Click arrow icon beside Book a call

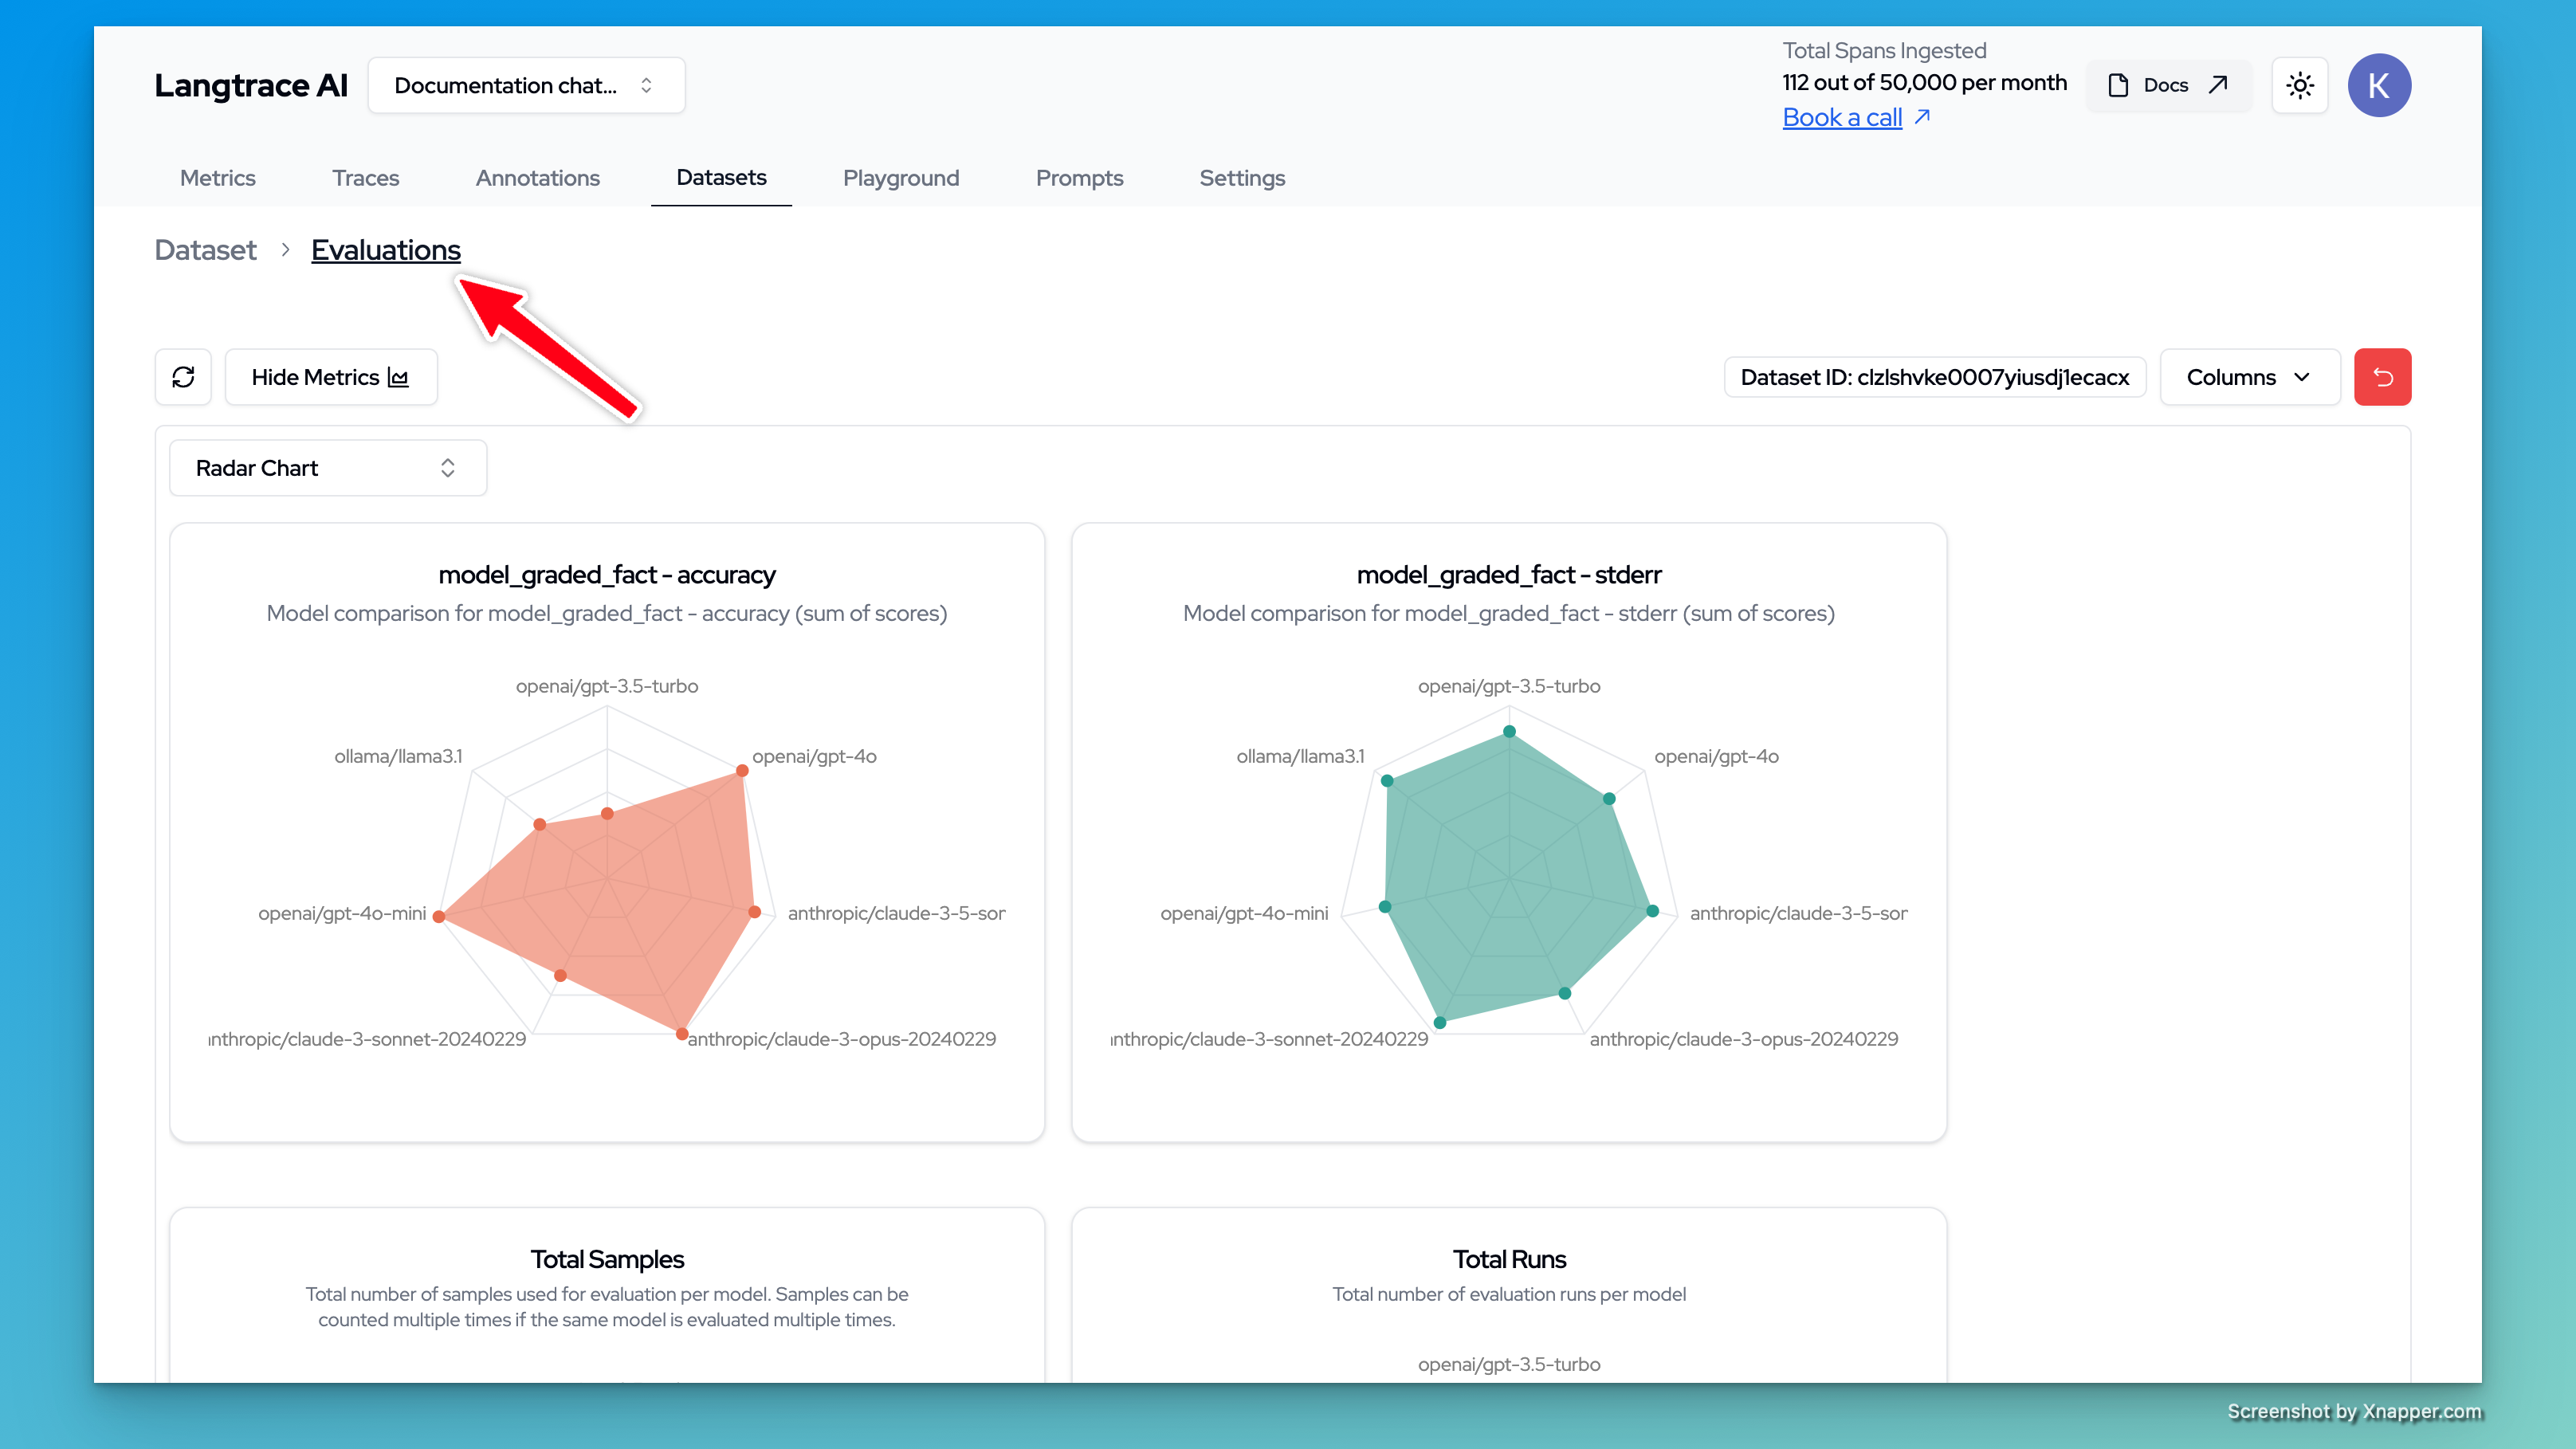(x=1922, y=117)
